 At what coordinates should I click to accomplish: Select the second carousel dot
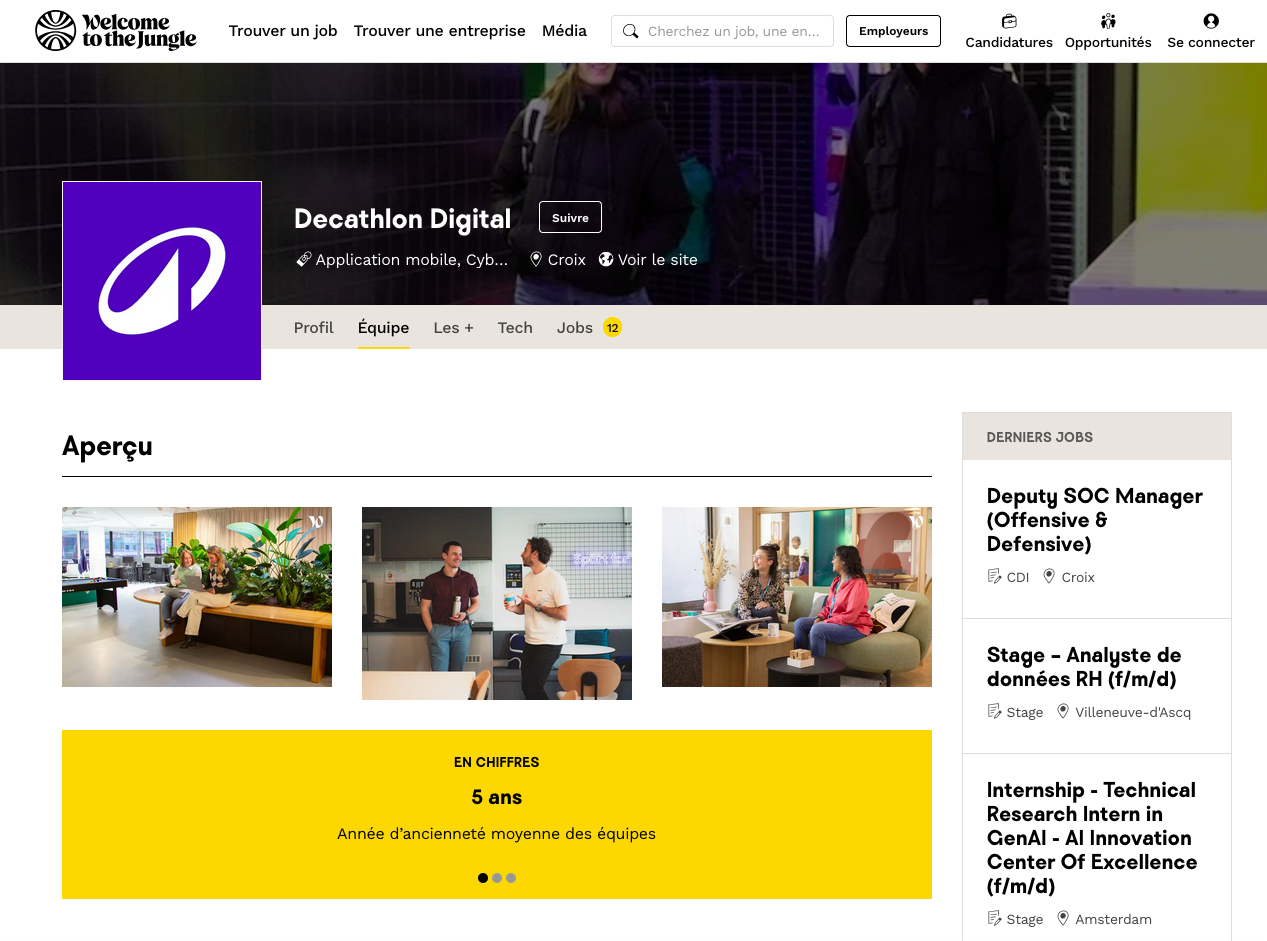coord(497,878)
